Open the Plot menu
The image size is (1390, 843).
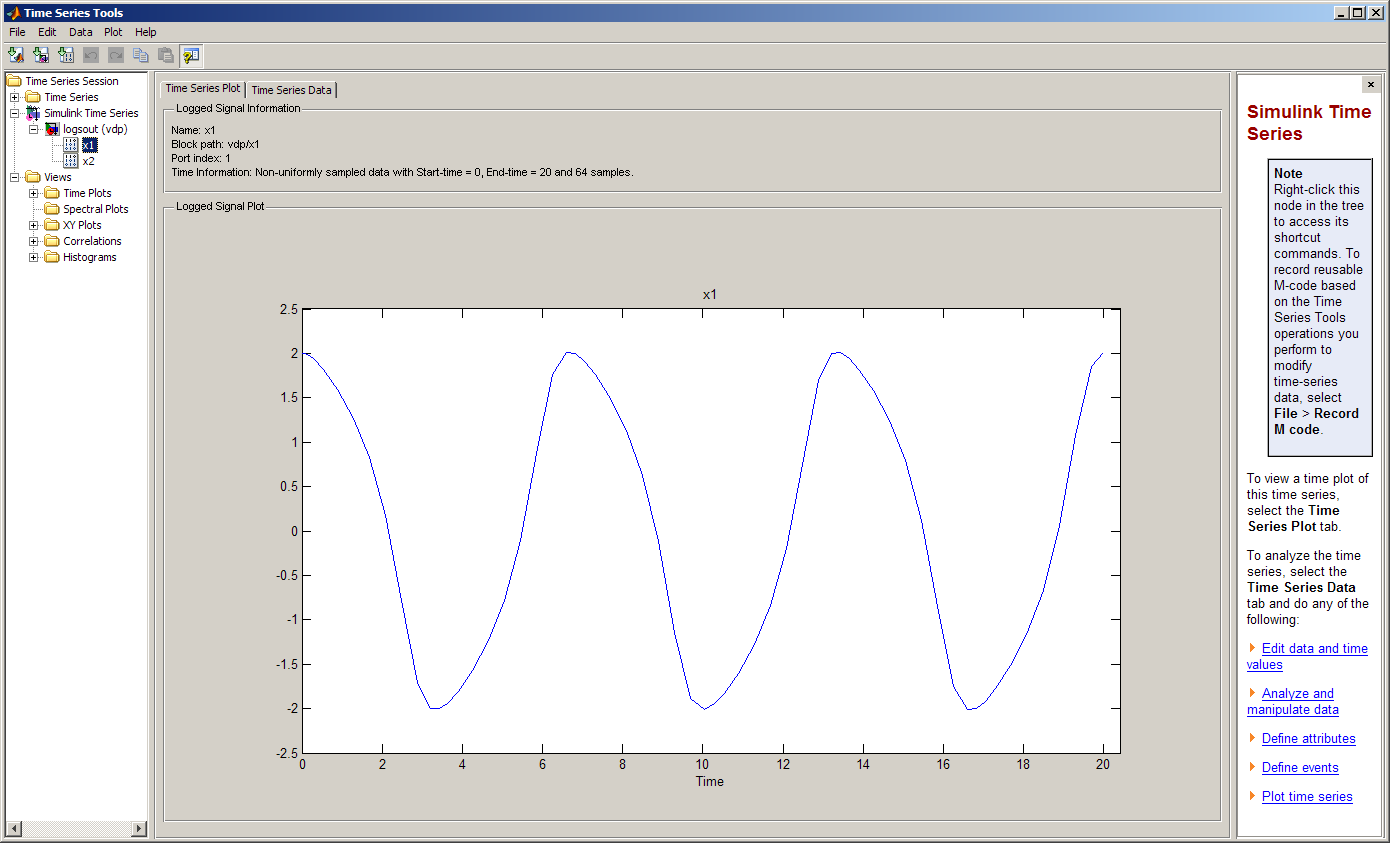[x=113, y=32]
